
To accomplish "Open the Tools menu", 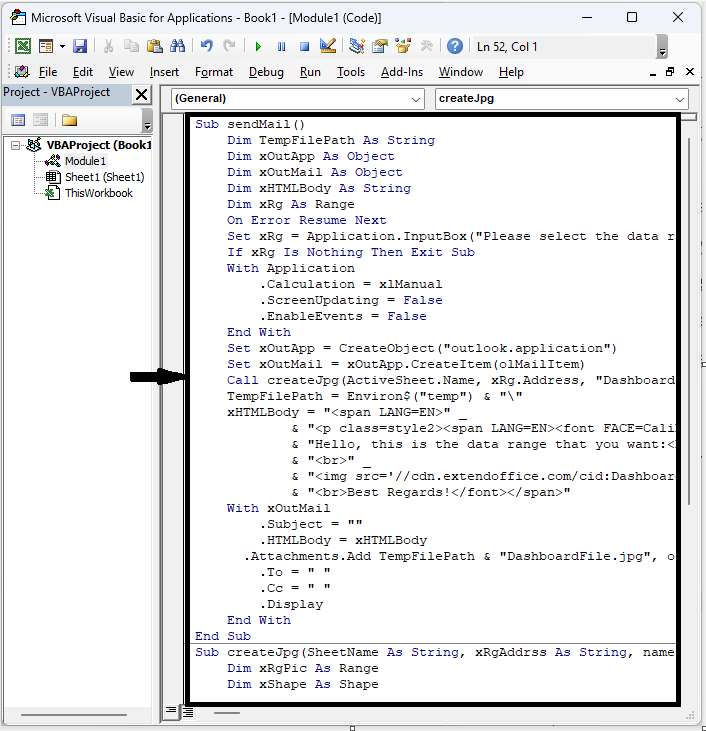I will point(350,72).
